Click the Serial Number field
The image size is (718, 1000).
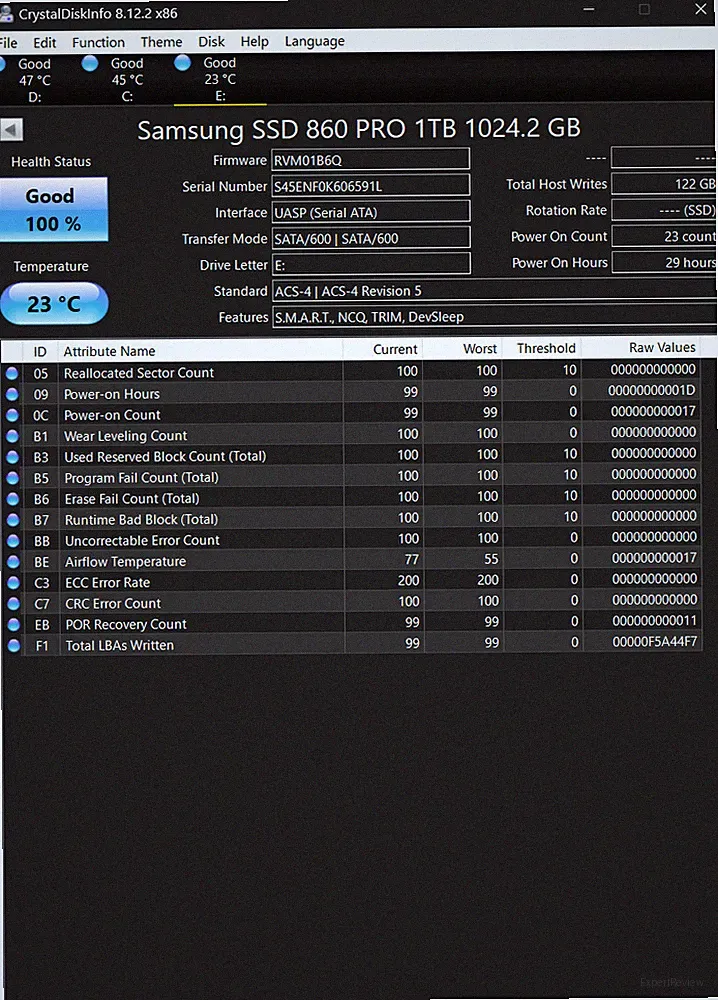[x=370, y=186]
